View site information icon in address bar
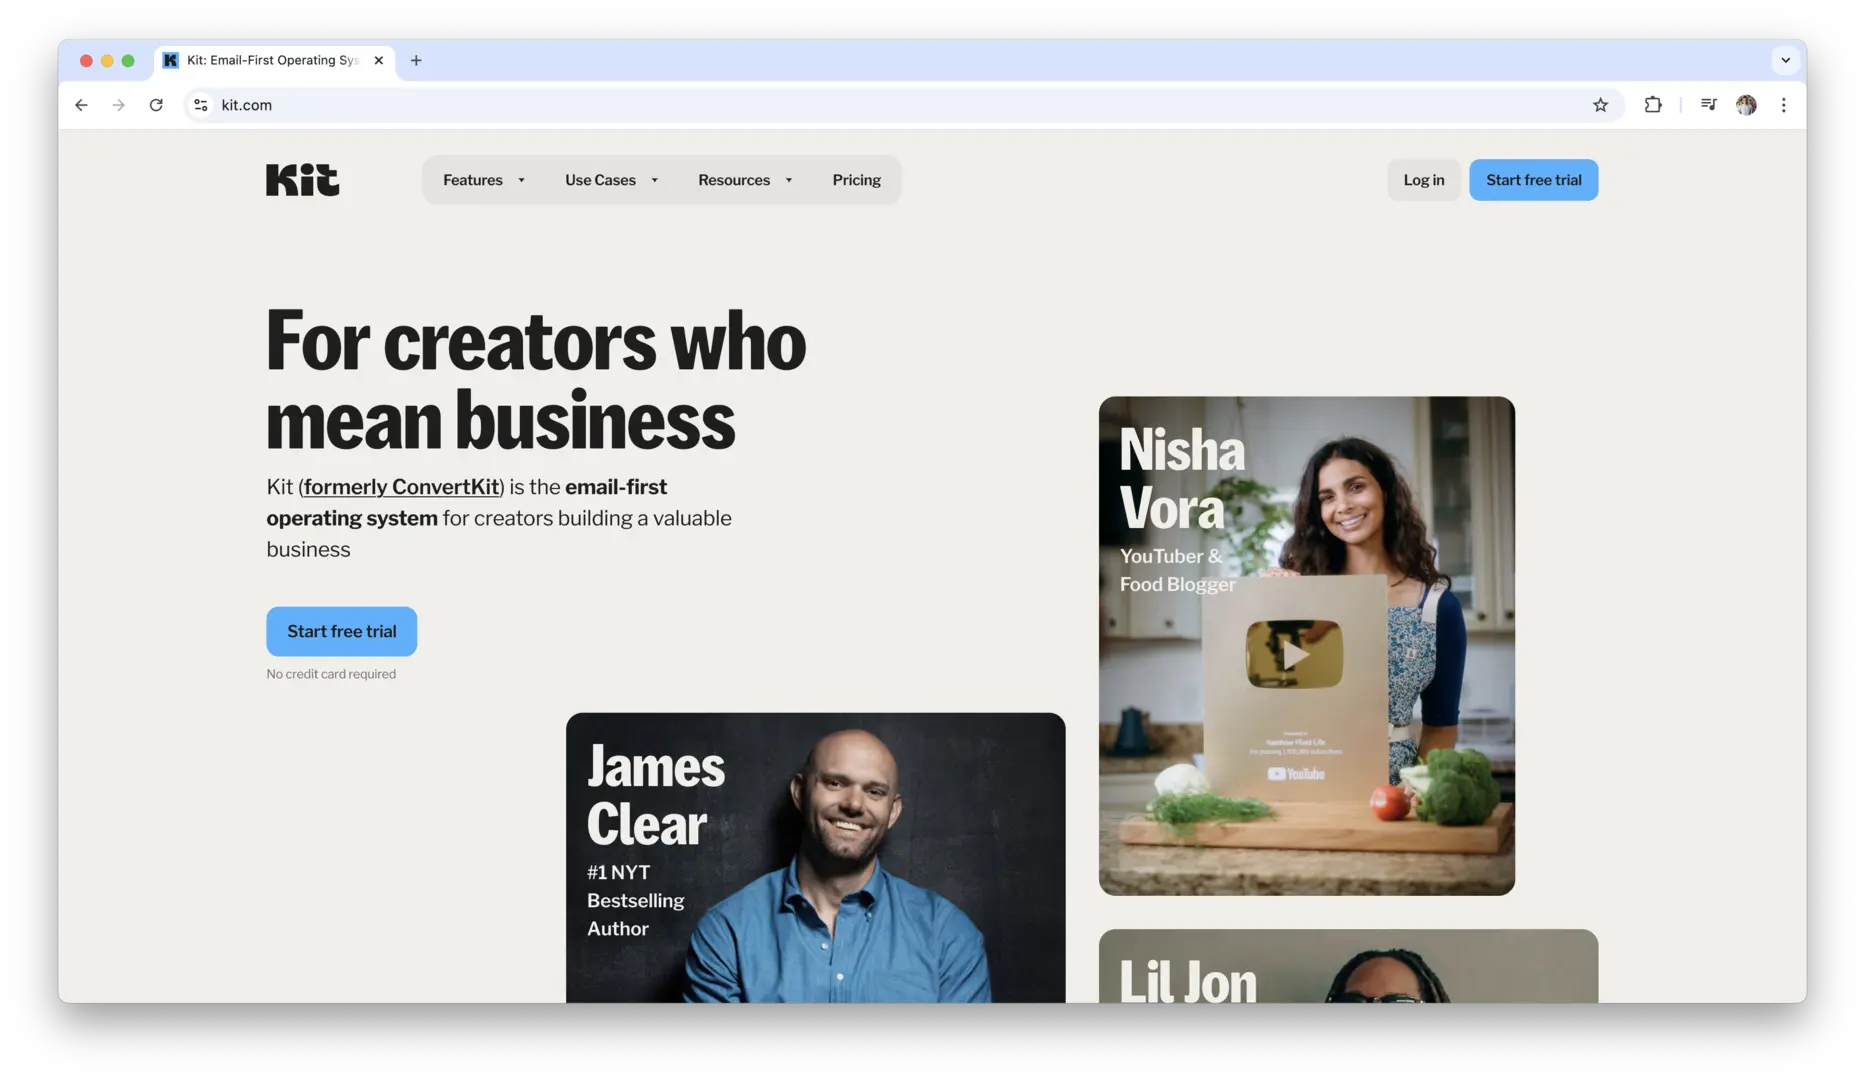 pyautogui.click(x=201, y=105)
